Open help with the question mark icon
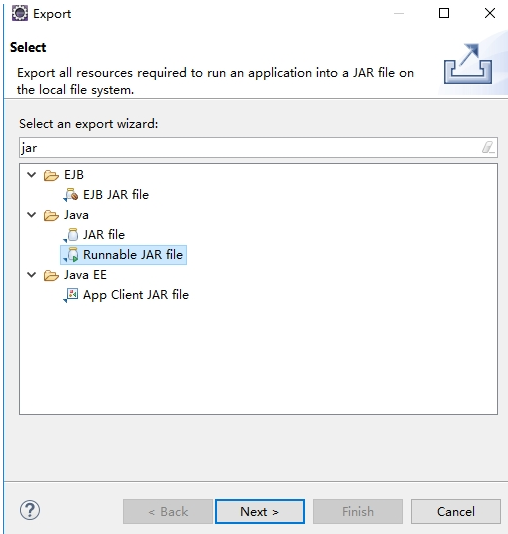508x534 pixels. click(30, 510)
